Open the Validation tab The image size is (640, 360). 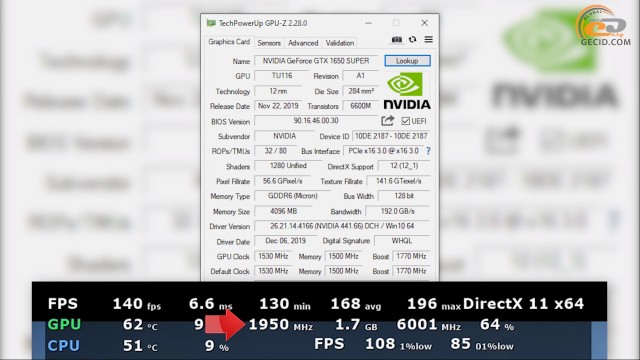(340, 43)
